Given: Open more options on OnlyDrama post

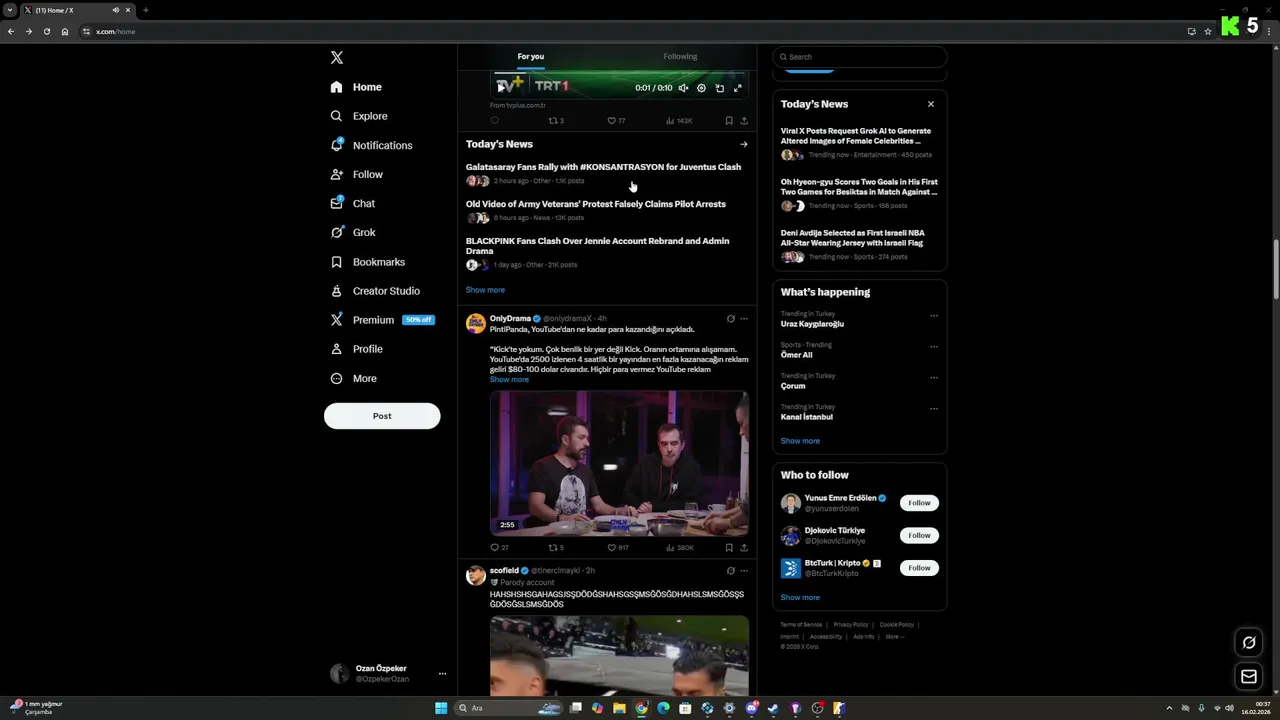Looking at the screenshot, I should tap(744, 319).
